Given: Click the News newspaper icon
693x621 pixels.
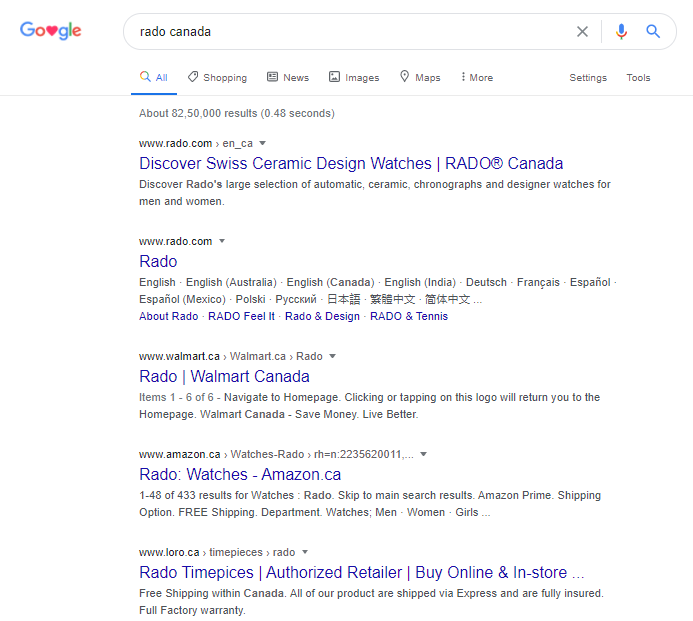Looking at the screenshot, I should (x=272, y=77).
